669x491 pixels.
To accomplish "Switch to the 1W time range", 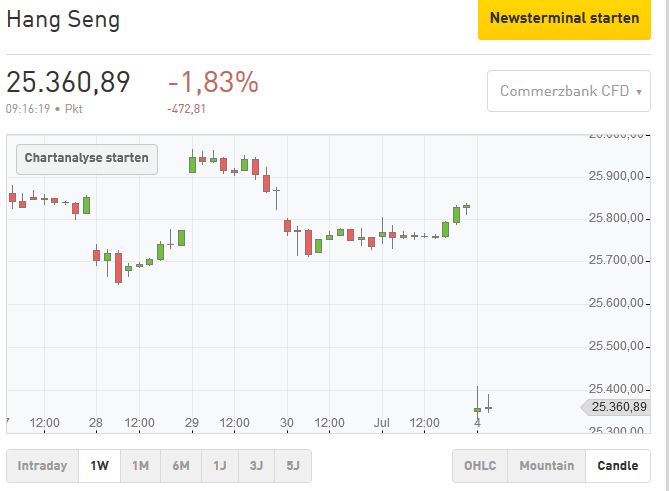I will click(100, 465).
